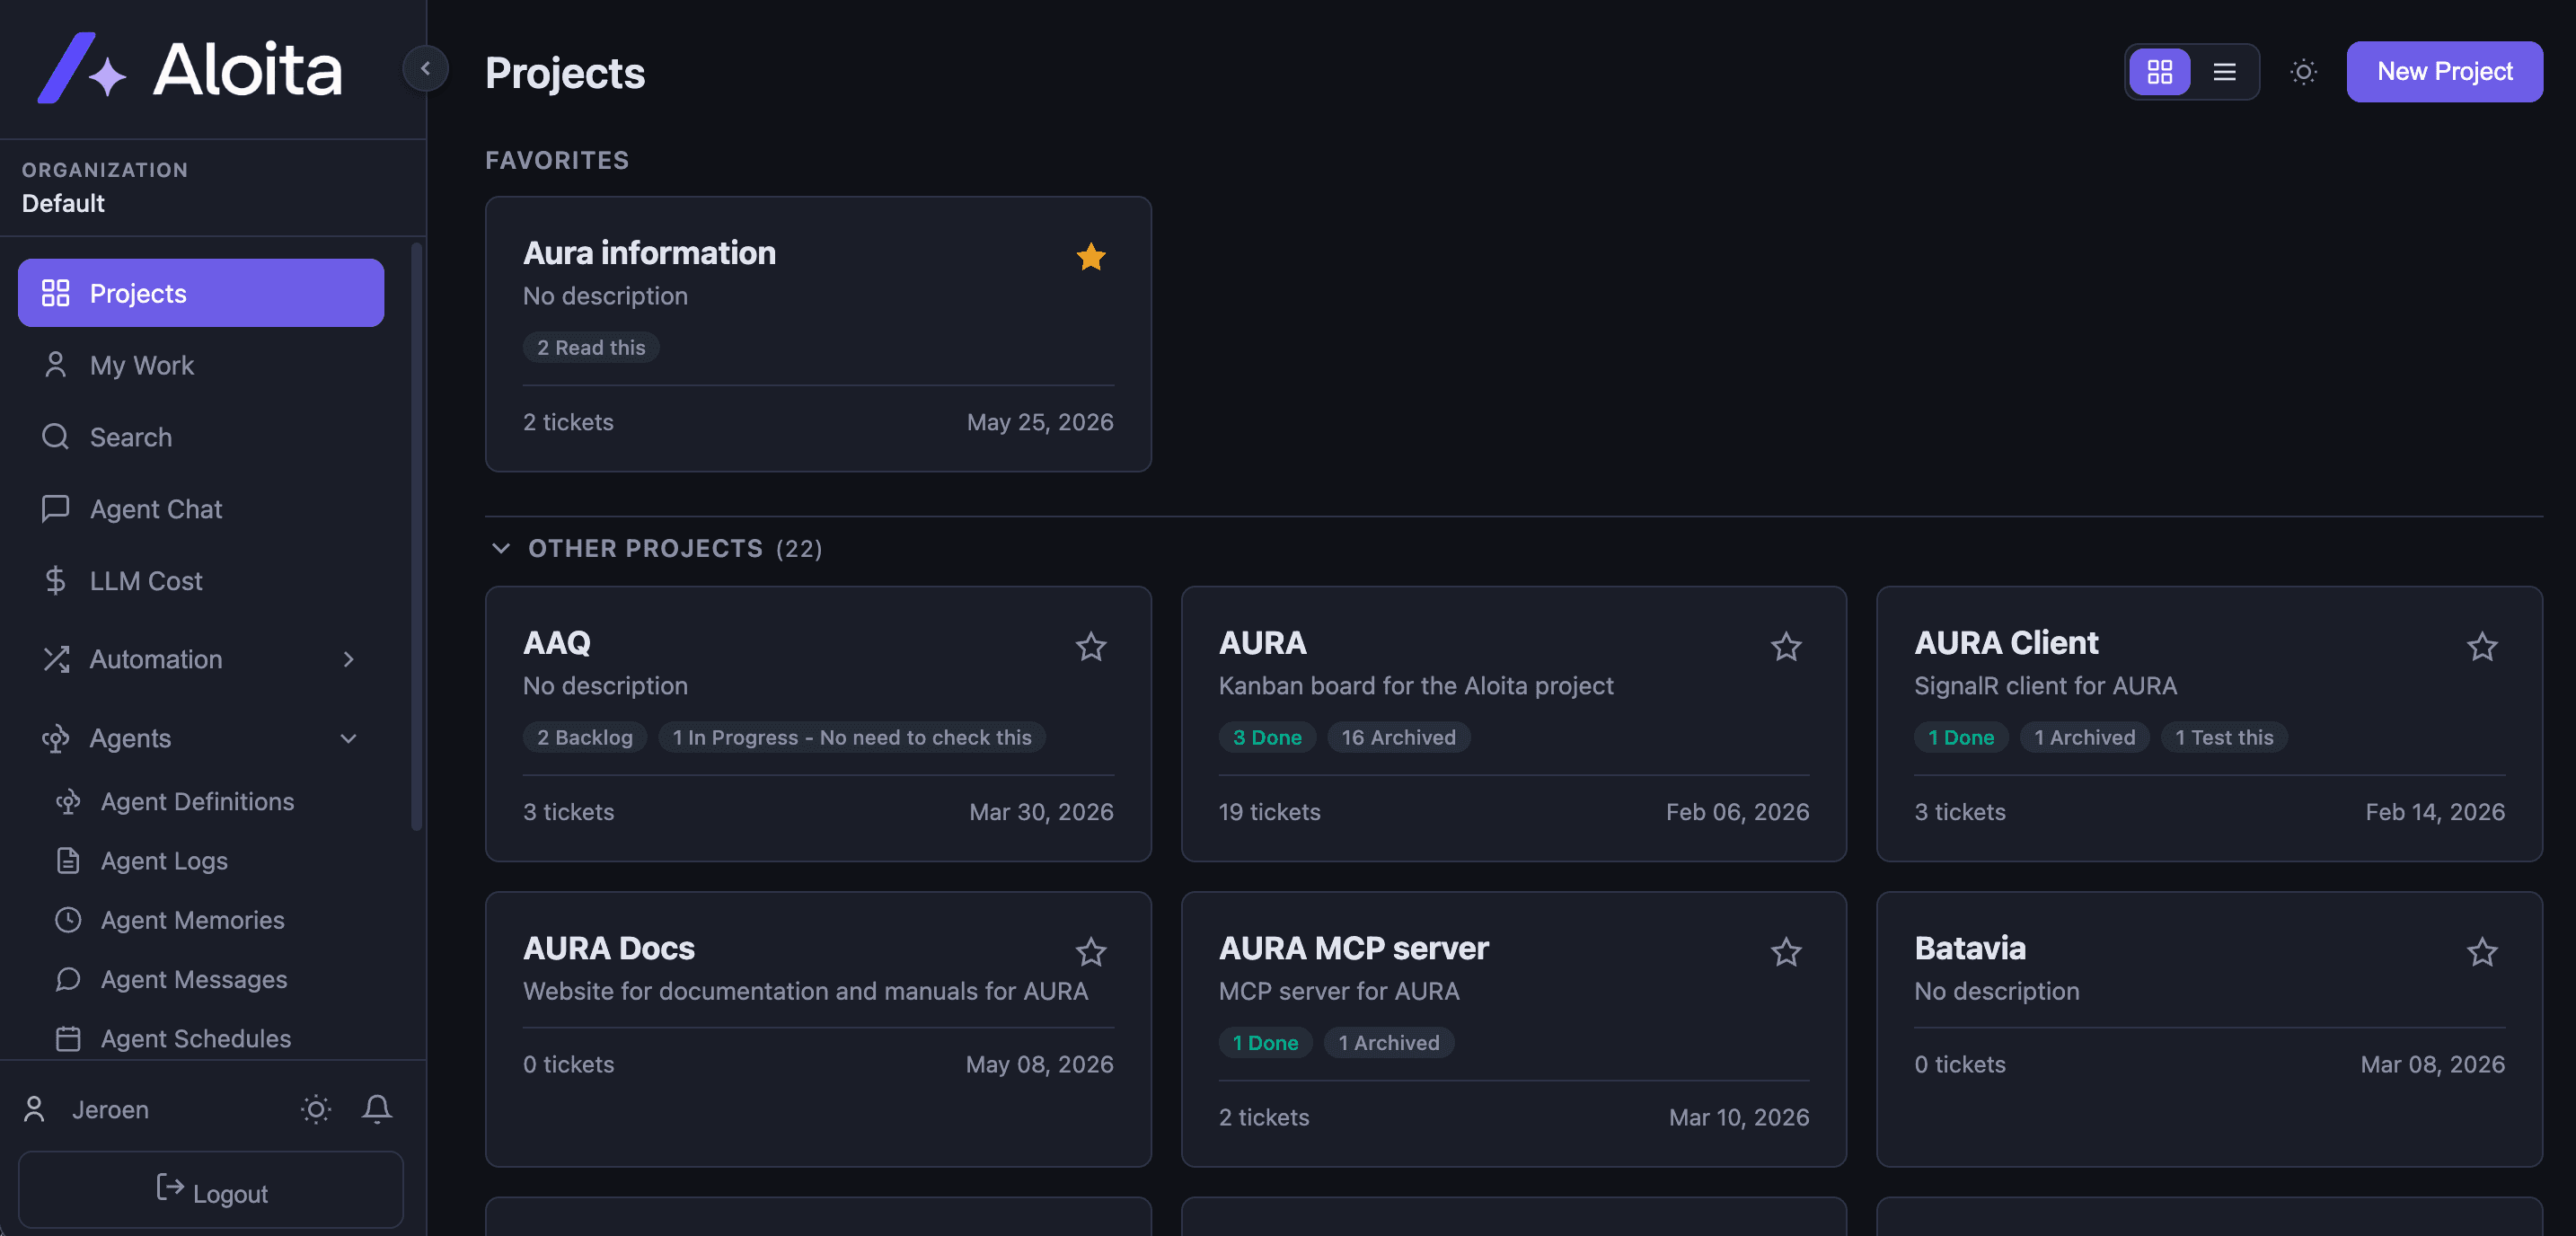Toggle theme with sun icon beside Jeroen
2576x1236 pixels.
click(315, 1109)
